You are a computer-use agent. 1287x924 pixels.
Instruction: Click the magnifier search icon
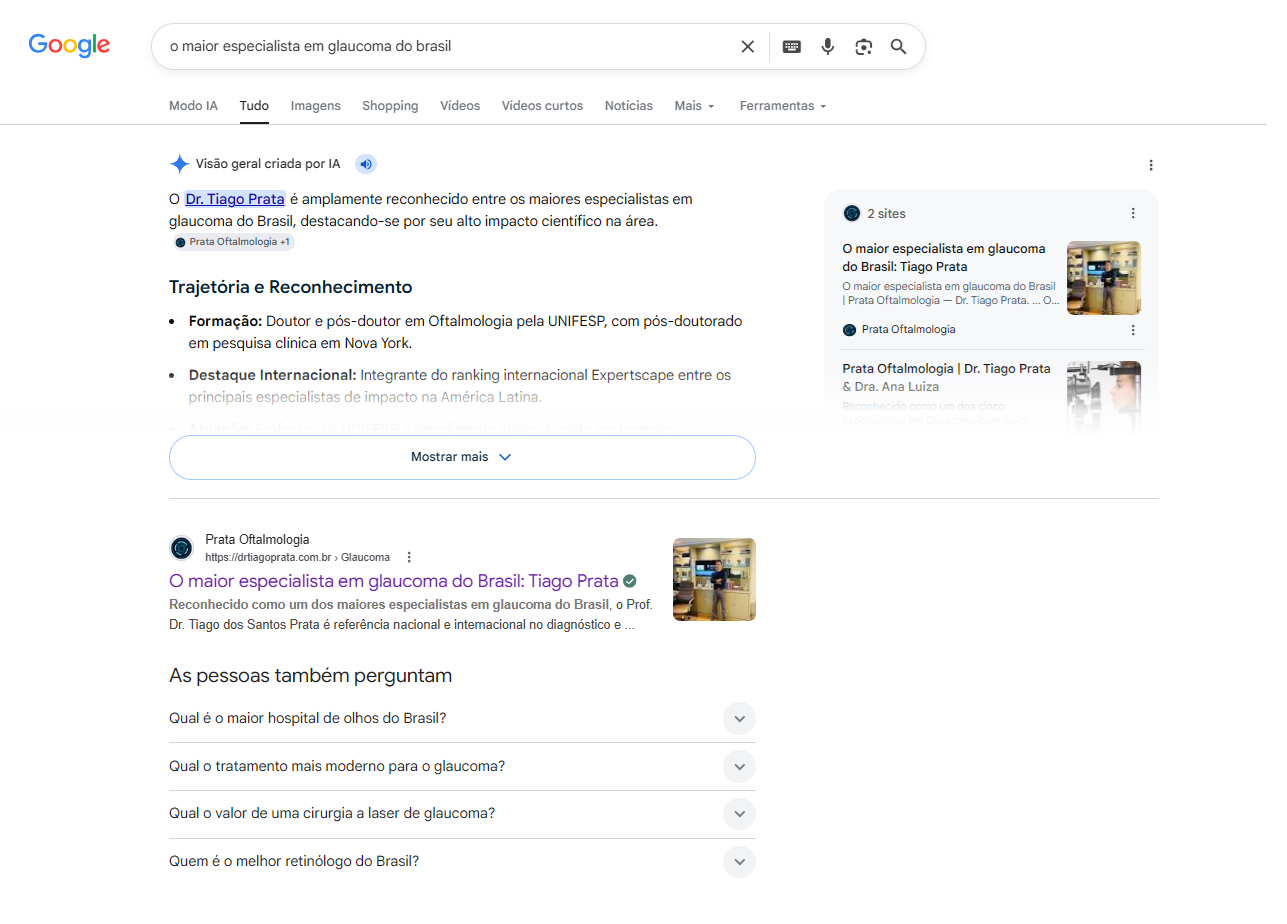click(898, 46)
